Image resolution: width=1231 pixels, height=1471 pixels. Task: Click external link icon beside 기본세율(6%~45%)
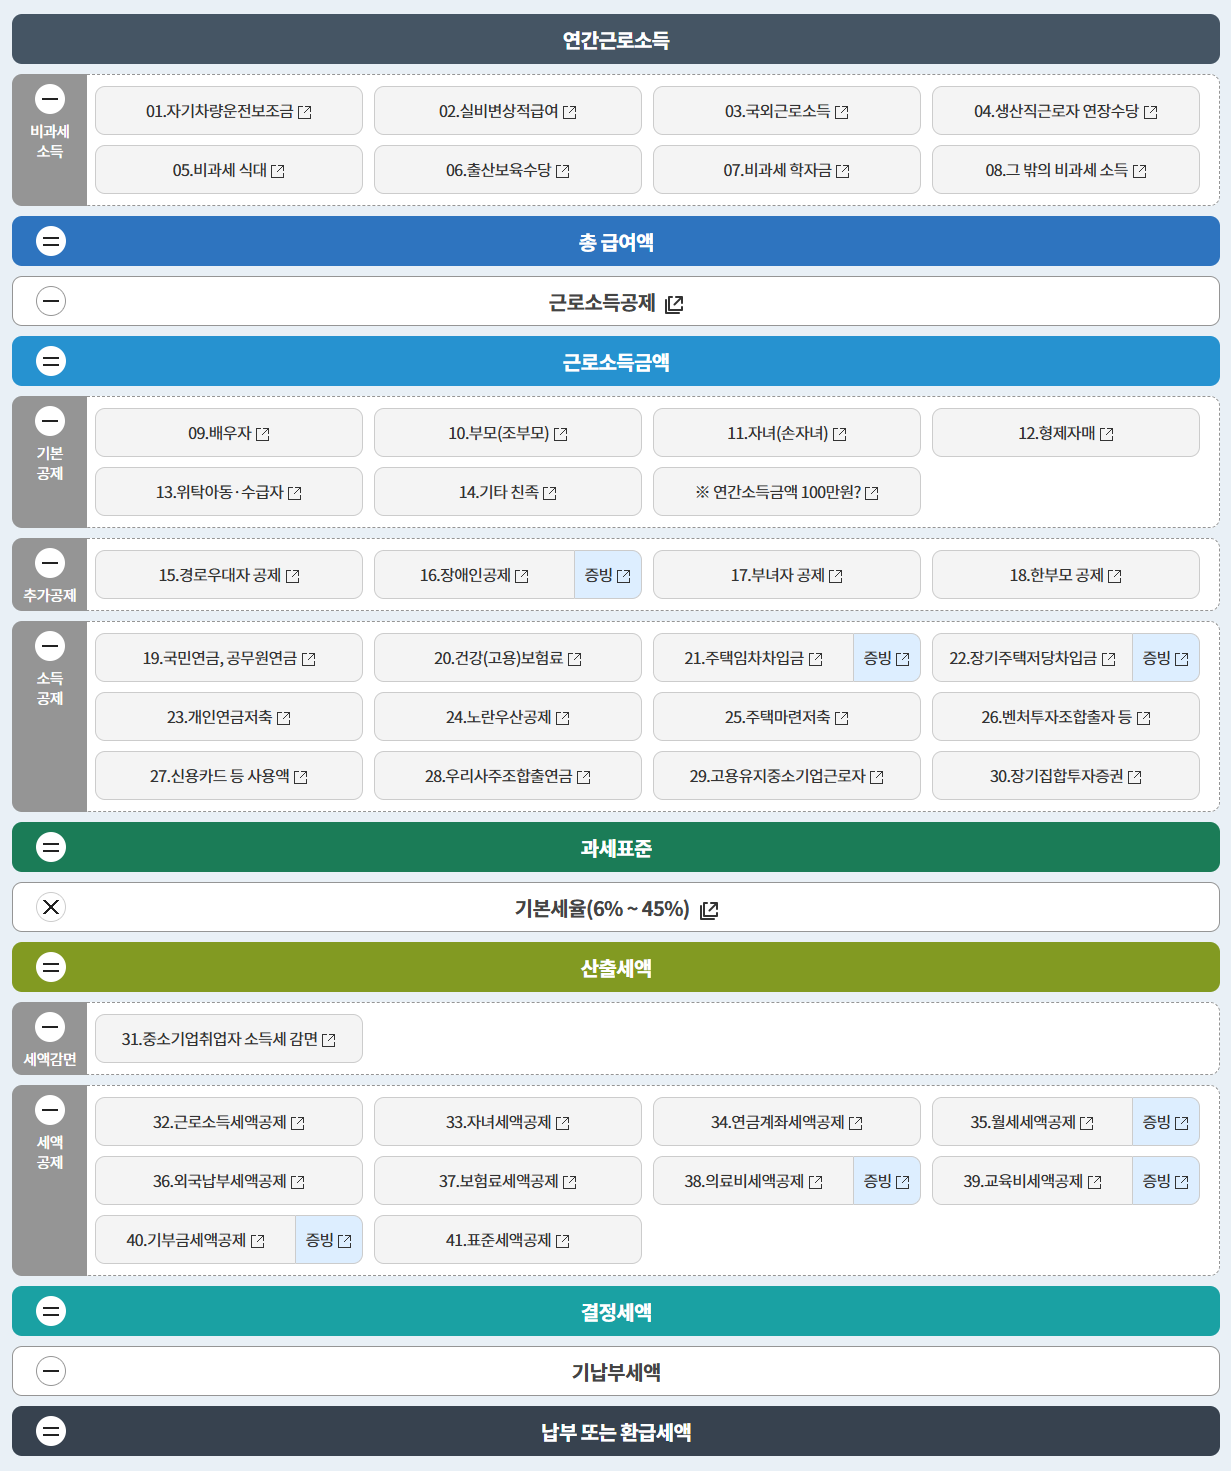tap(709, 910)
